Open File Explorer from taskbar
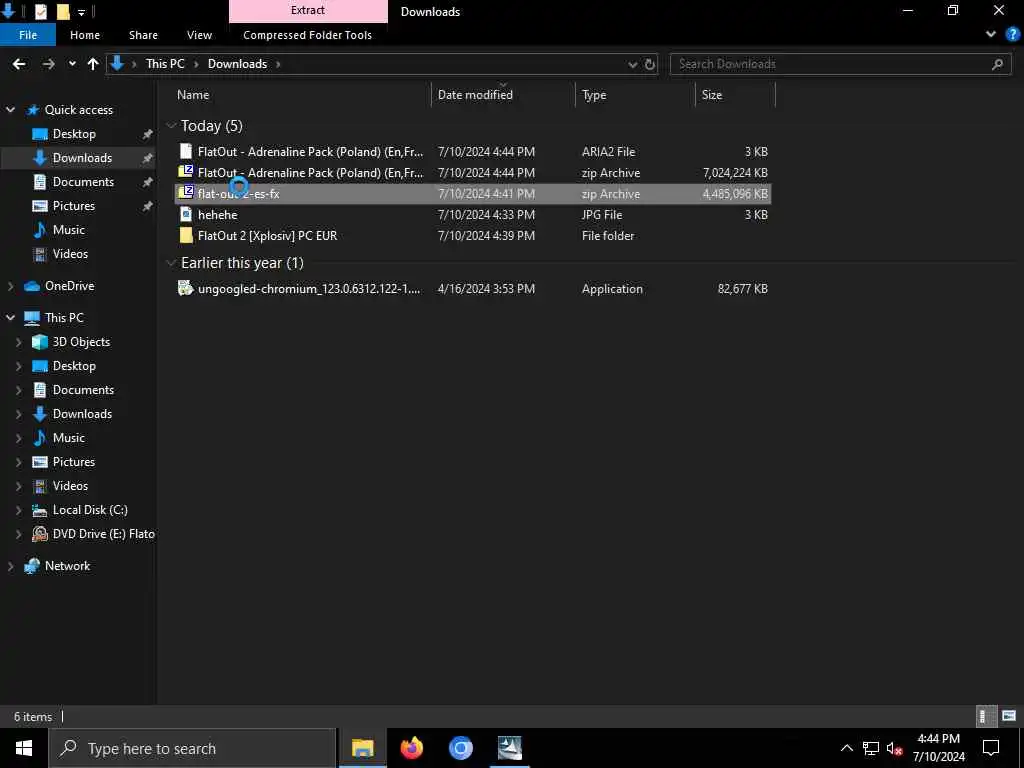Screen dimensions: 1024x768 point(362,748)
